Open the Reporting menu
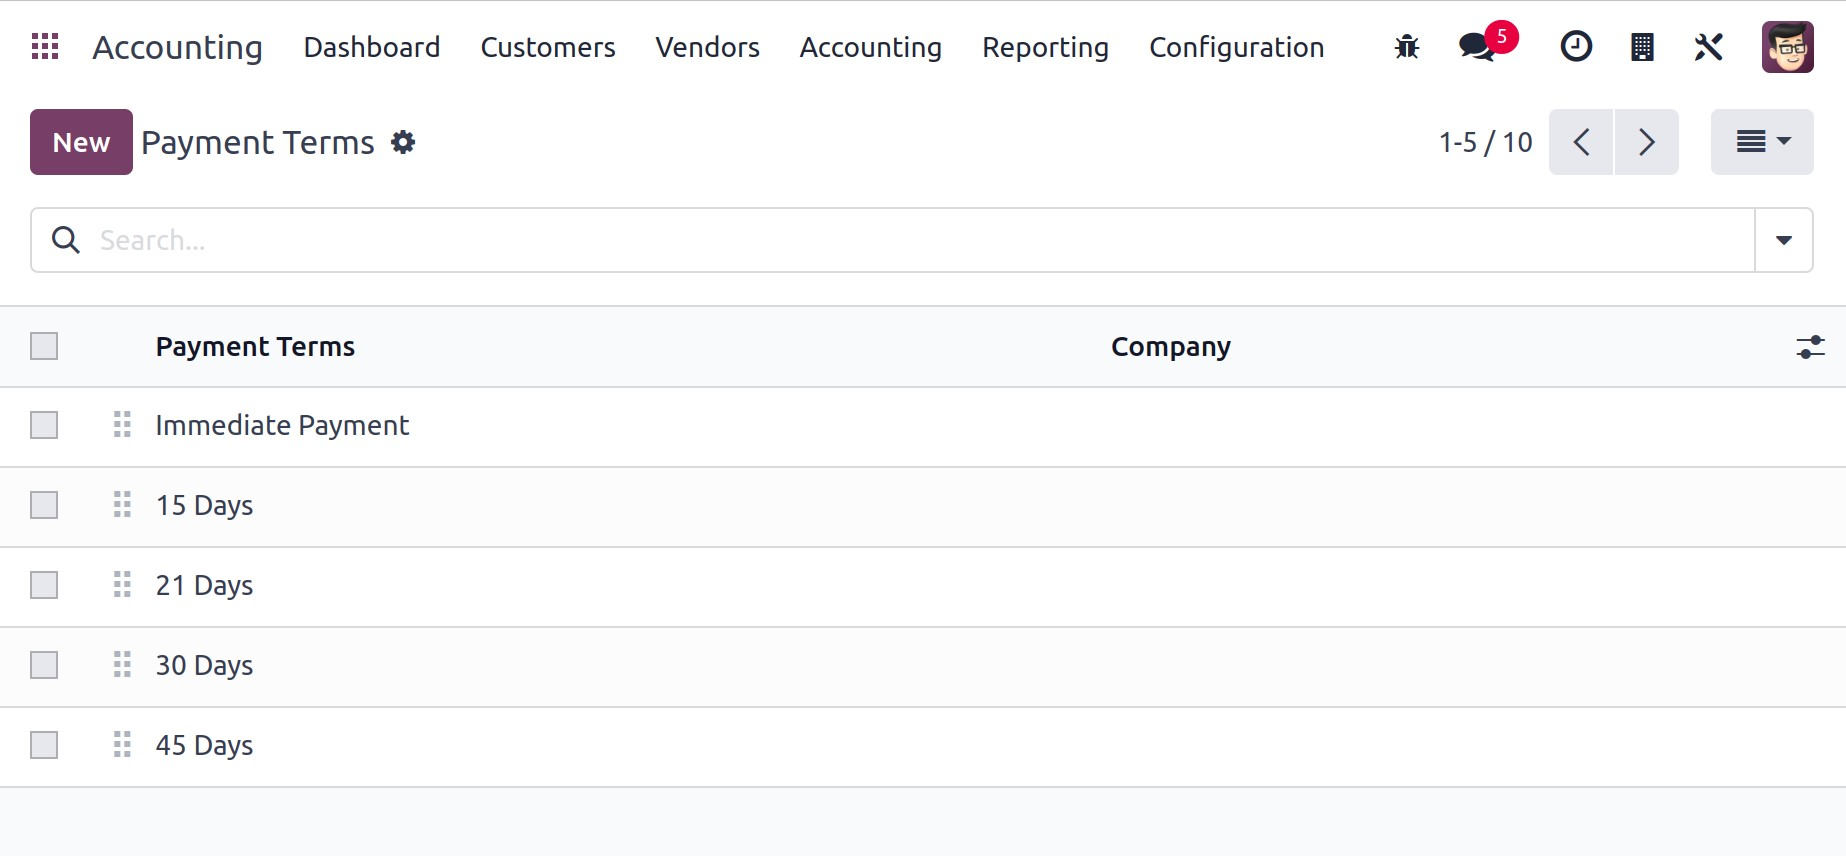The height and width of the screenshot is (856, 1846). click(1045, 47)
